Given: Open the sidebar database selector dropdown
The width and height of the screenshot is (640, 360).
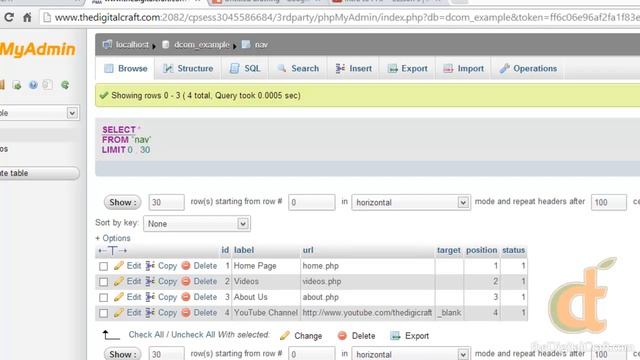Looking at the screenshot, I should (39, 113).
